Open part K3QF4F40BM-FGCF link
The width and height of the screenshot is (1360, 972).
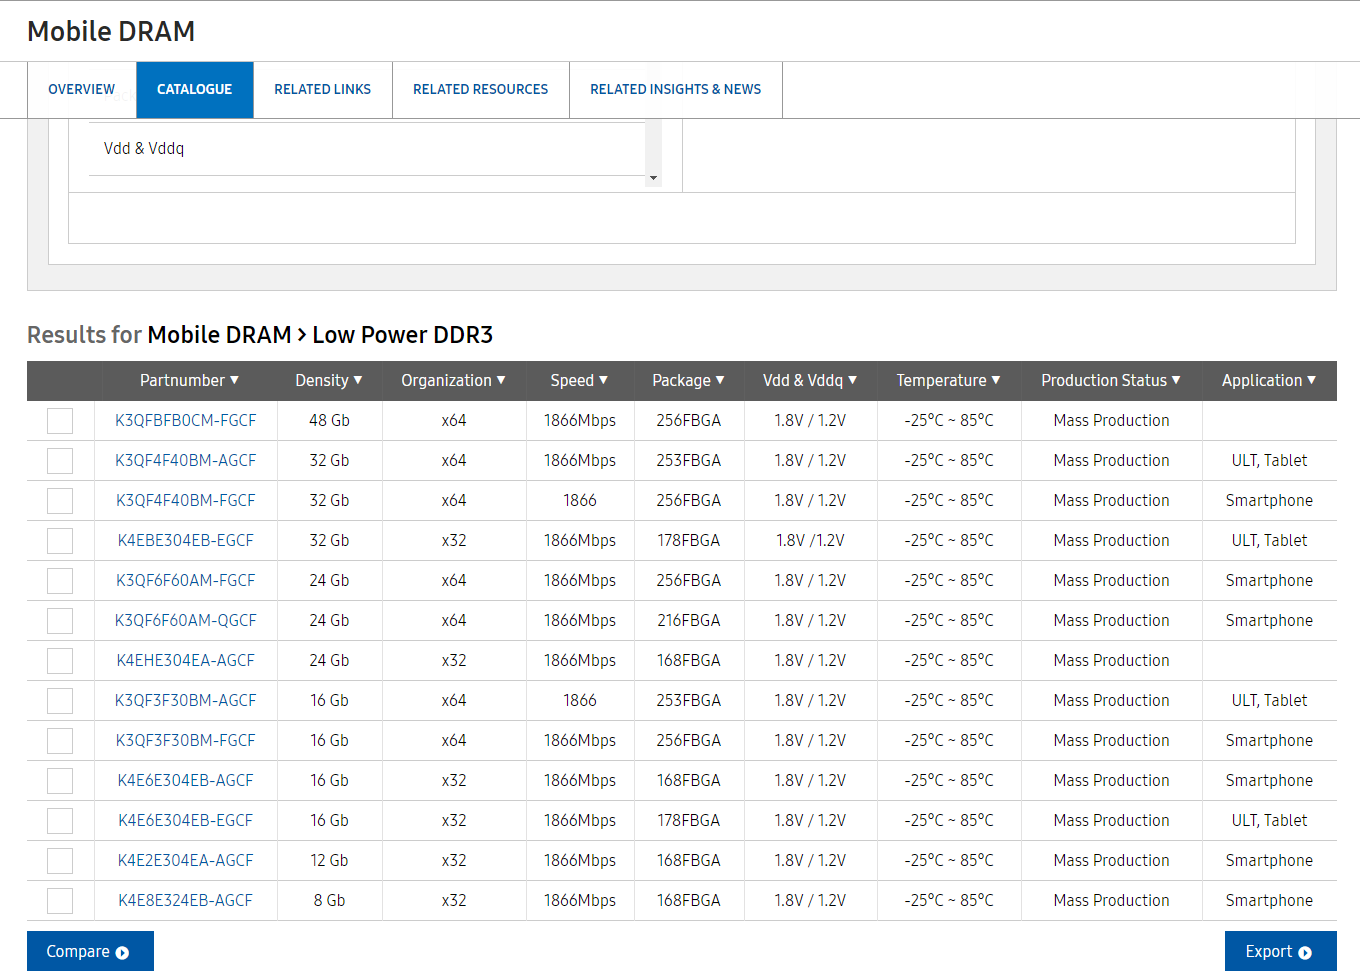[186, 501]
